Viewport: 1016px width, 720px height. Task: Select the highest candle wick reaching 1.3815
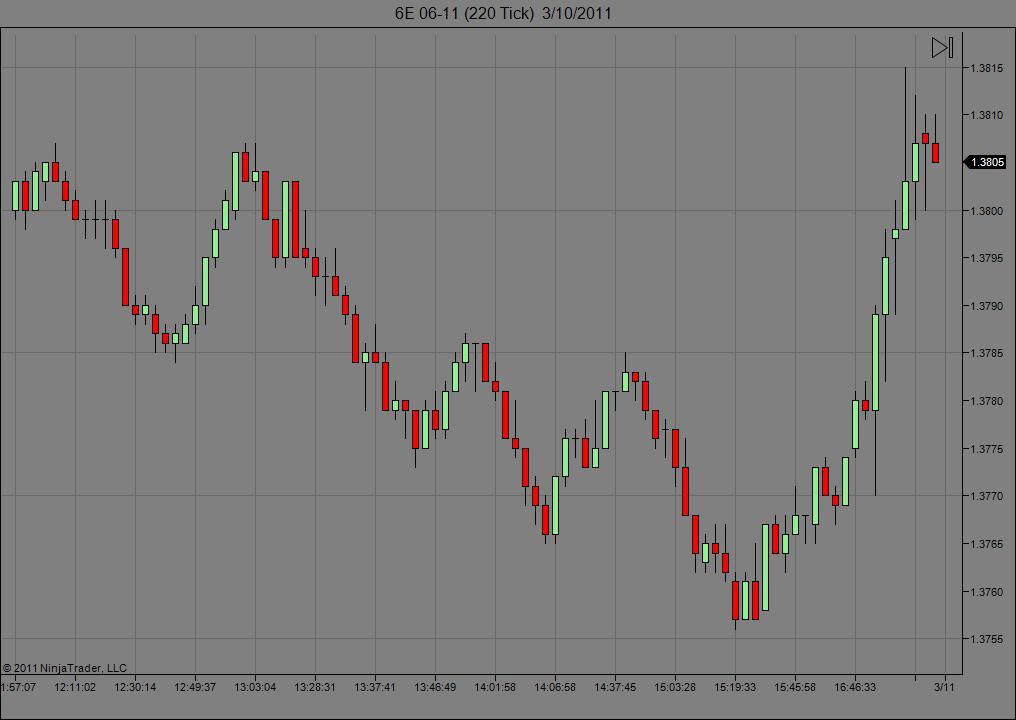tap(906, 123)
